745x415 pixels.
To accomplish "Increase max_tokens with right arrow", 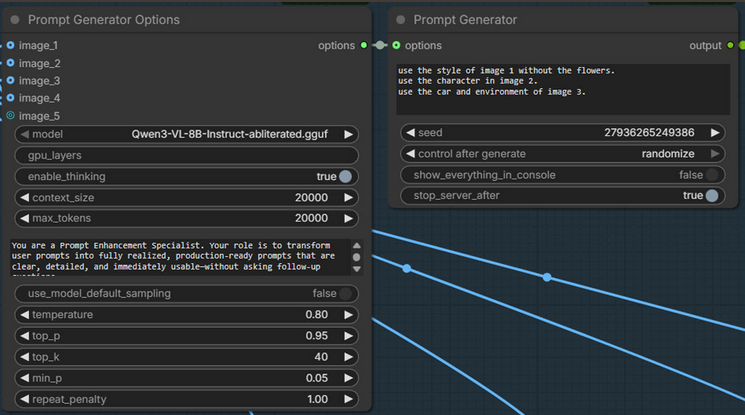I will pyautogui.click(x=348, y=218).
